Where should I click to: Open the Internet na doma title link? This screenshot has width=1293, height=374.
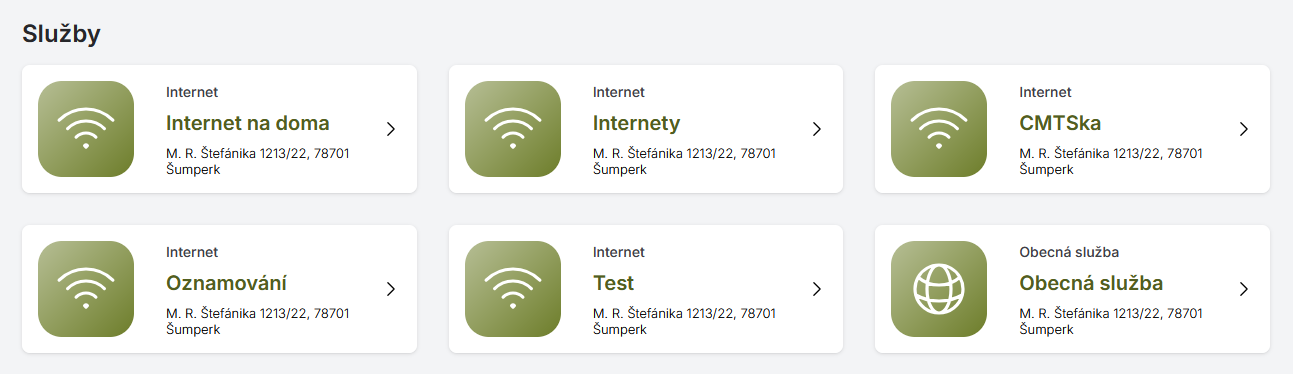click(247, 123)
